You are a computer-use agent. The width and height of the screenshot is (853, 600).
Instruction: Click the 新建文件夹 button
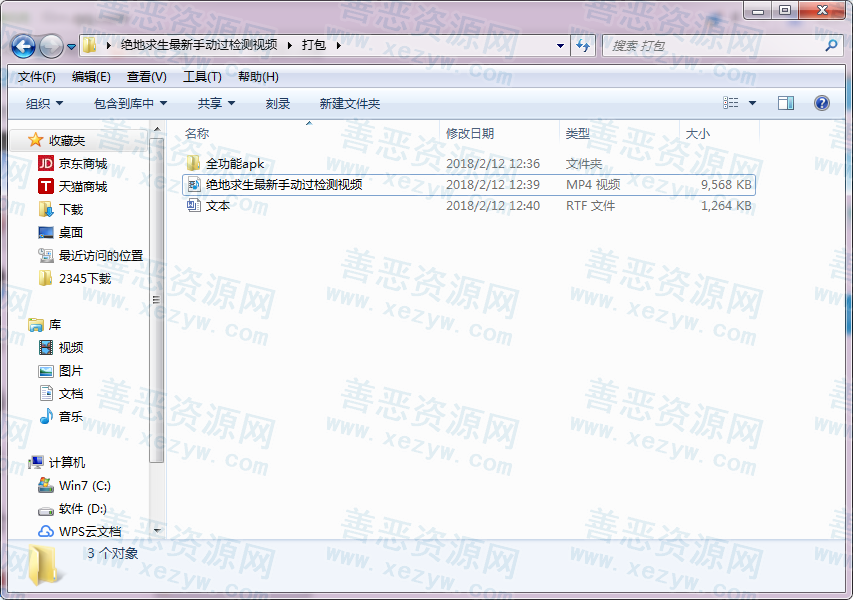click(350, 104)
